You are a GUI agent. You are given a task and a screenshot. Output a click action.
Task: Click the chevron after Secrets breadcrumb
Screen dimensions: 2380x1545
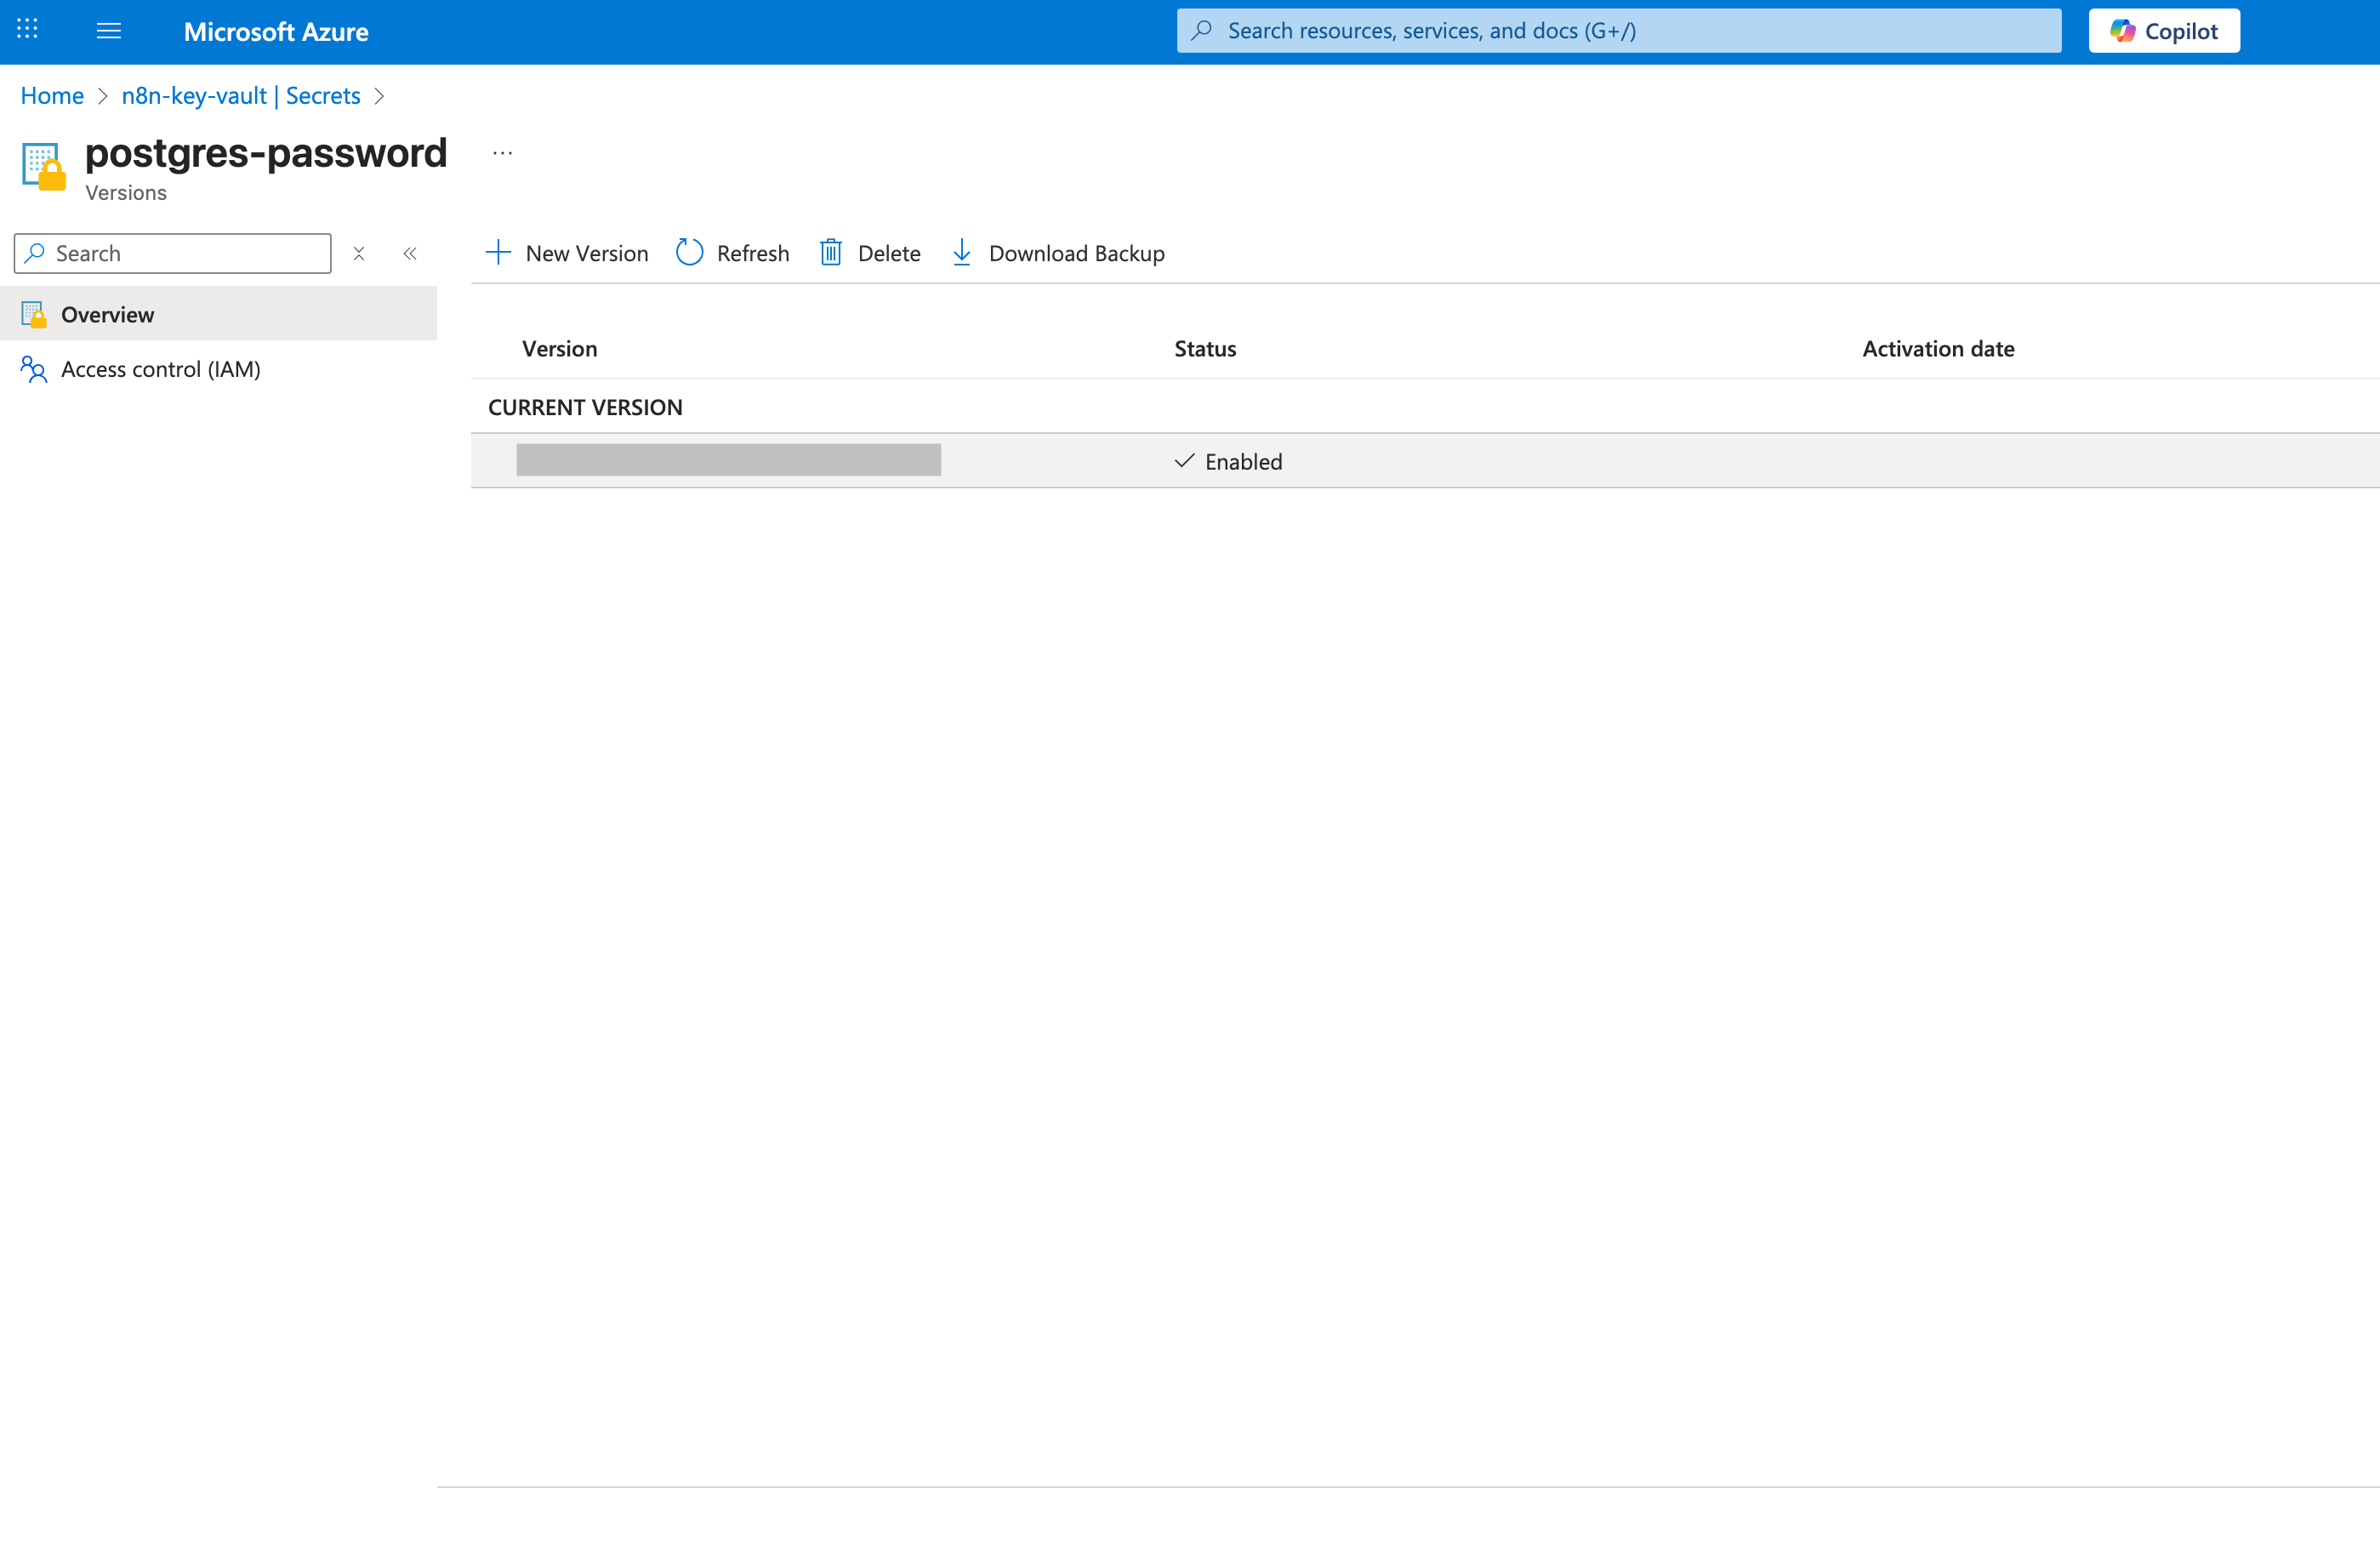(379, 96)
